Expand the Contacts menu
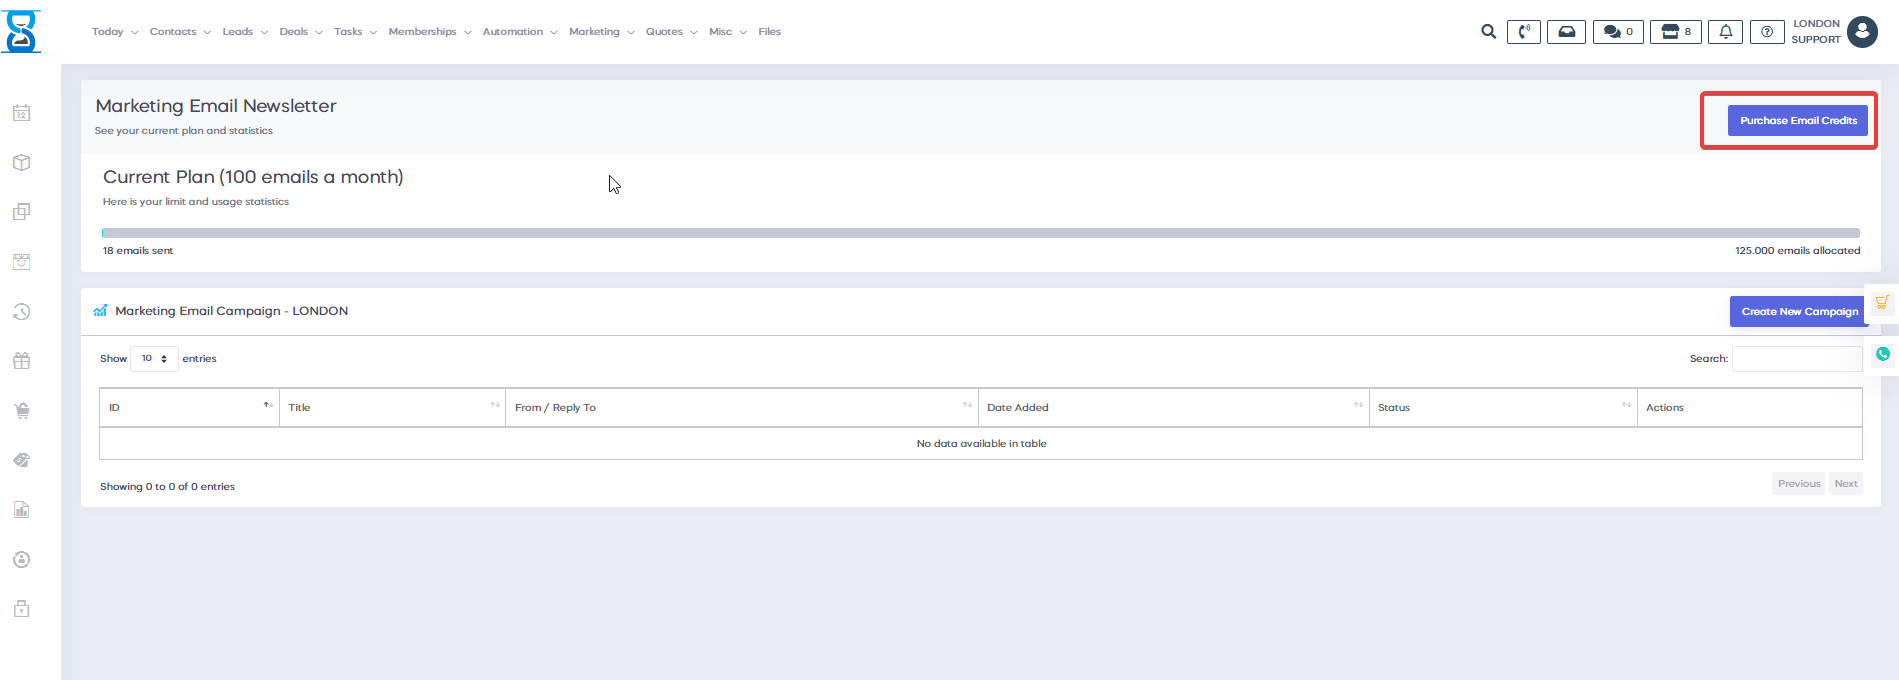This screenshot has width=1899, height=680. coord(180,32)
